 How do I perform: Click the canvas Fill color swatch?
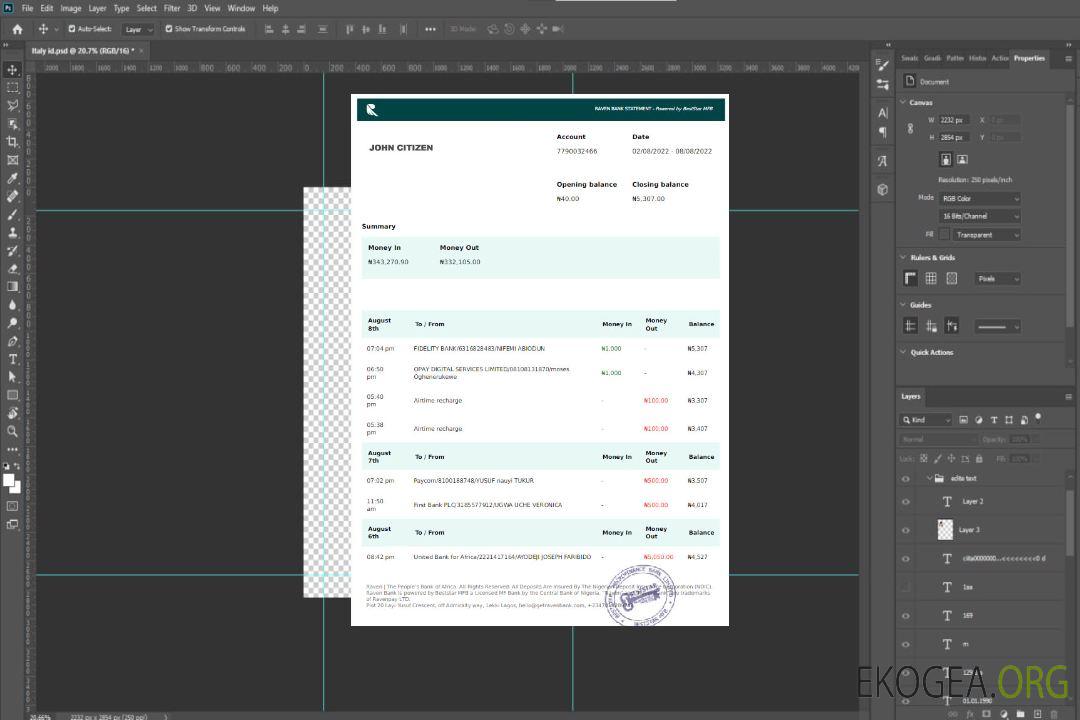(944, 235)
